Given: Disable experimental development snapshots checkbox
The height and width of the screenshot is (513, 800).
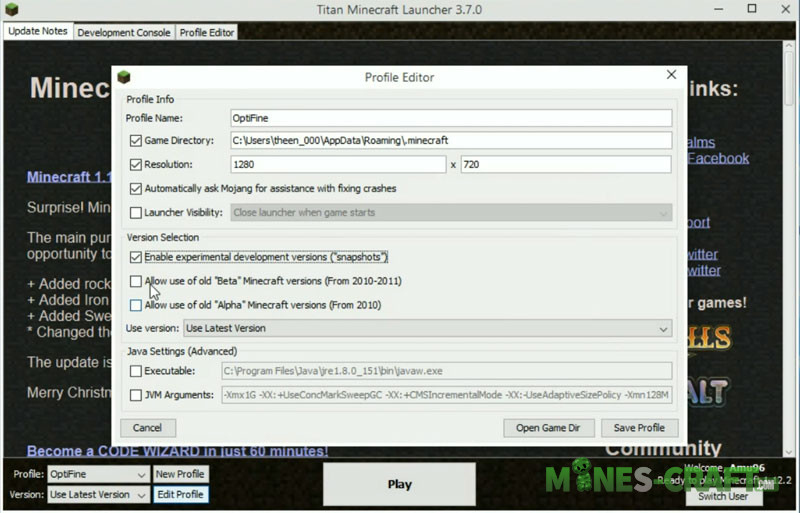Looking at the screenshot, I should (136, 257).
